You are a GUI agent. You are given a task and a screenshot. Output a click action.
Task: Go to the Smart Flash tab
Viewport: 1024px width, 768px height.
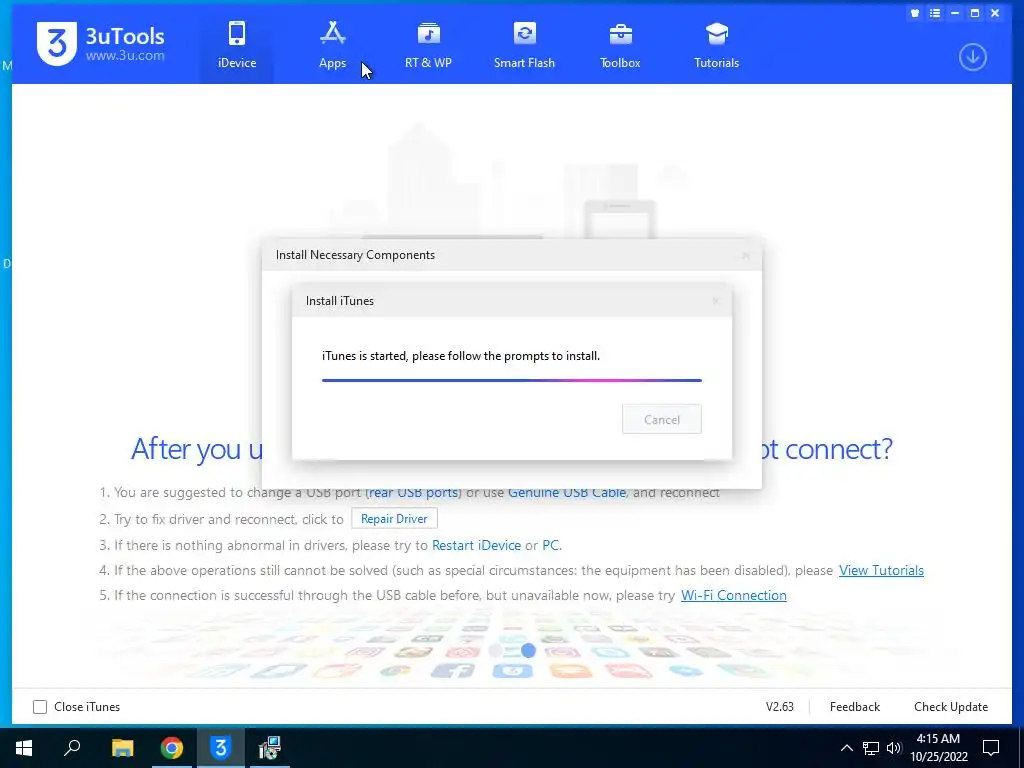tap(524, 44)
